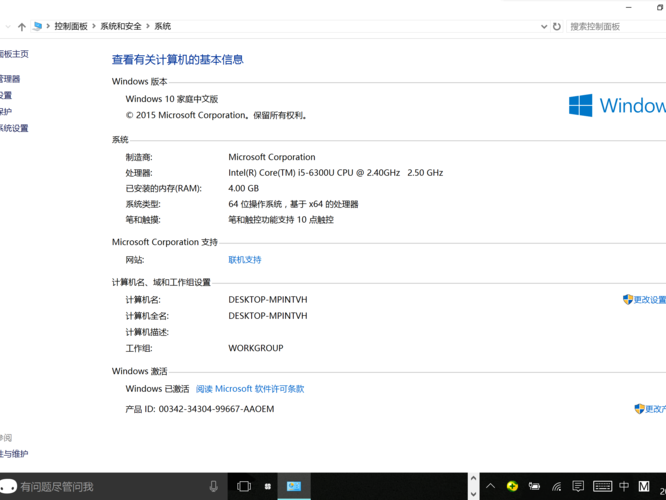Open the 联机支持 website link
Screen dimensions: 666x500
coord(245,260)
